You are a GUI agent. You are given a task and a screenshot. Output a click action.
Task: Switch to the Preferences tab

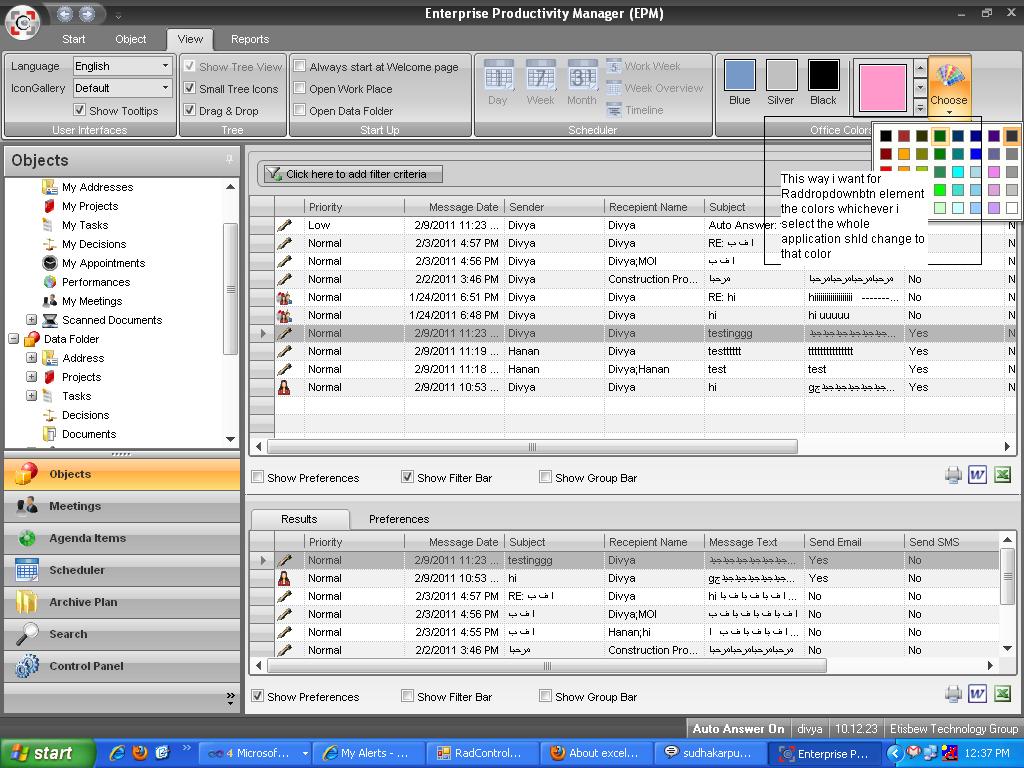click(x=399, y=519)
